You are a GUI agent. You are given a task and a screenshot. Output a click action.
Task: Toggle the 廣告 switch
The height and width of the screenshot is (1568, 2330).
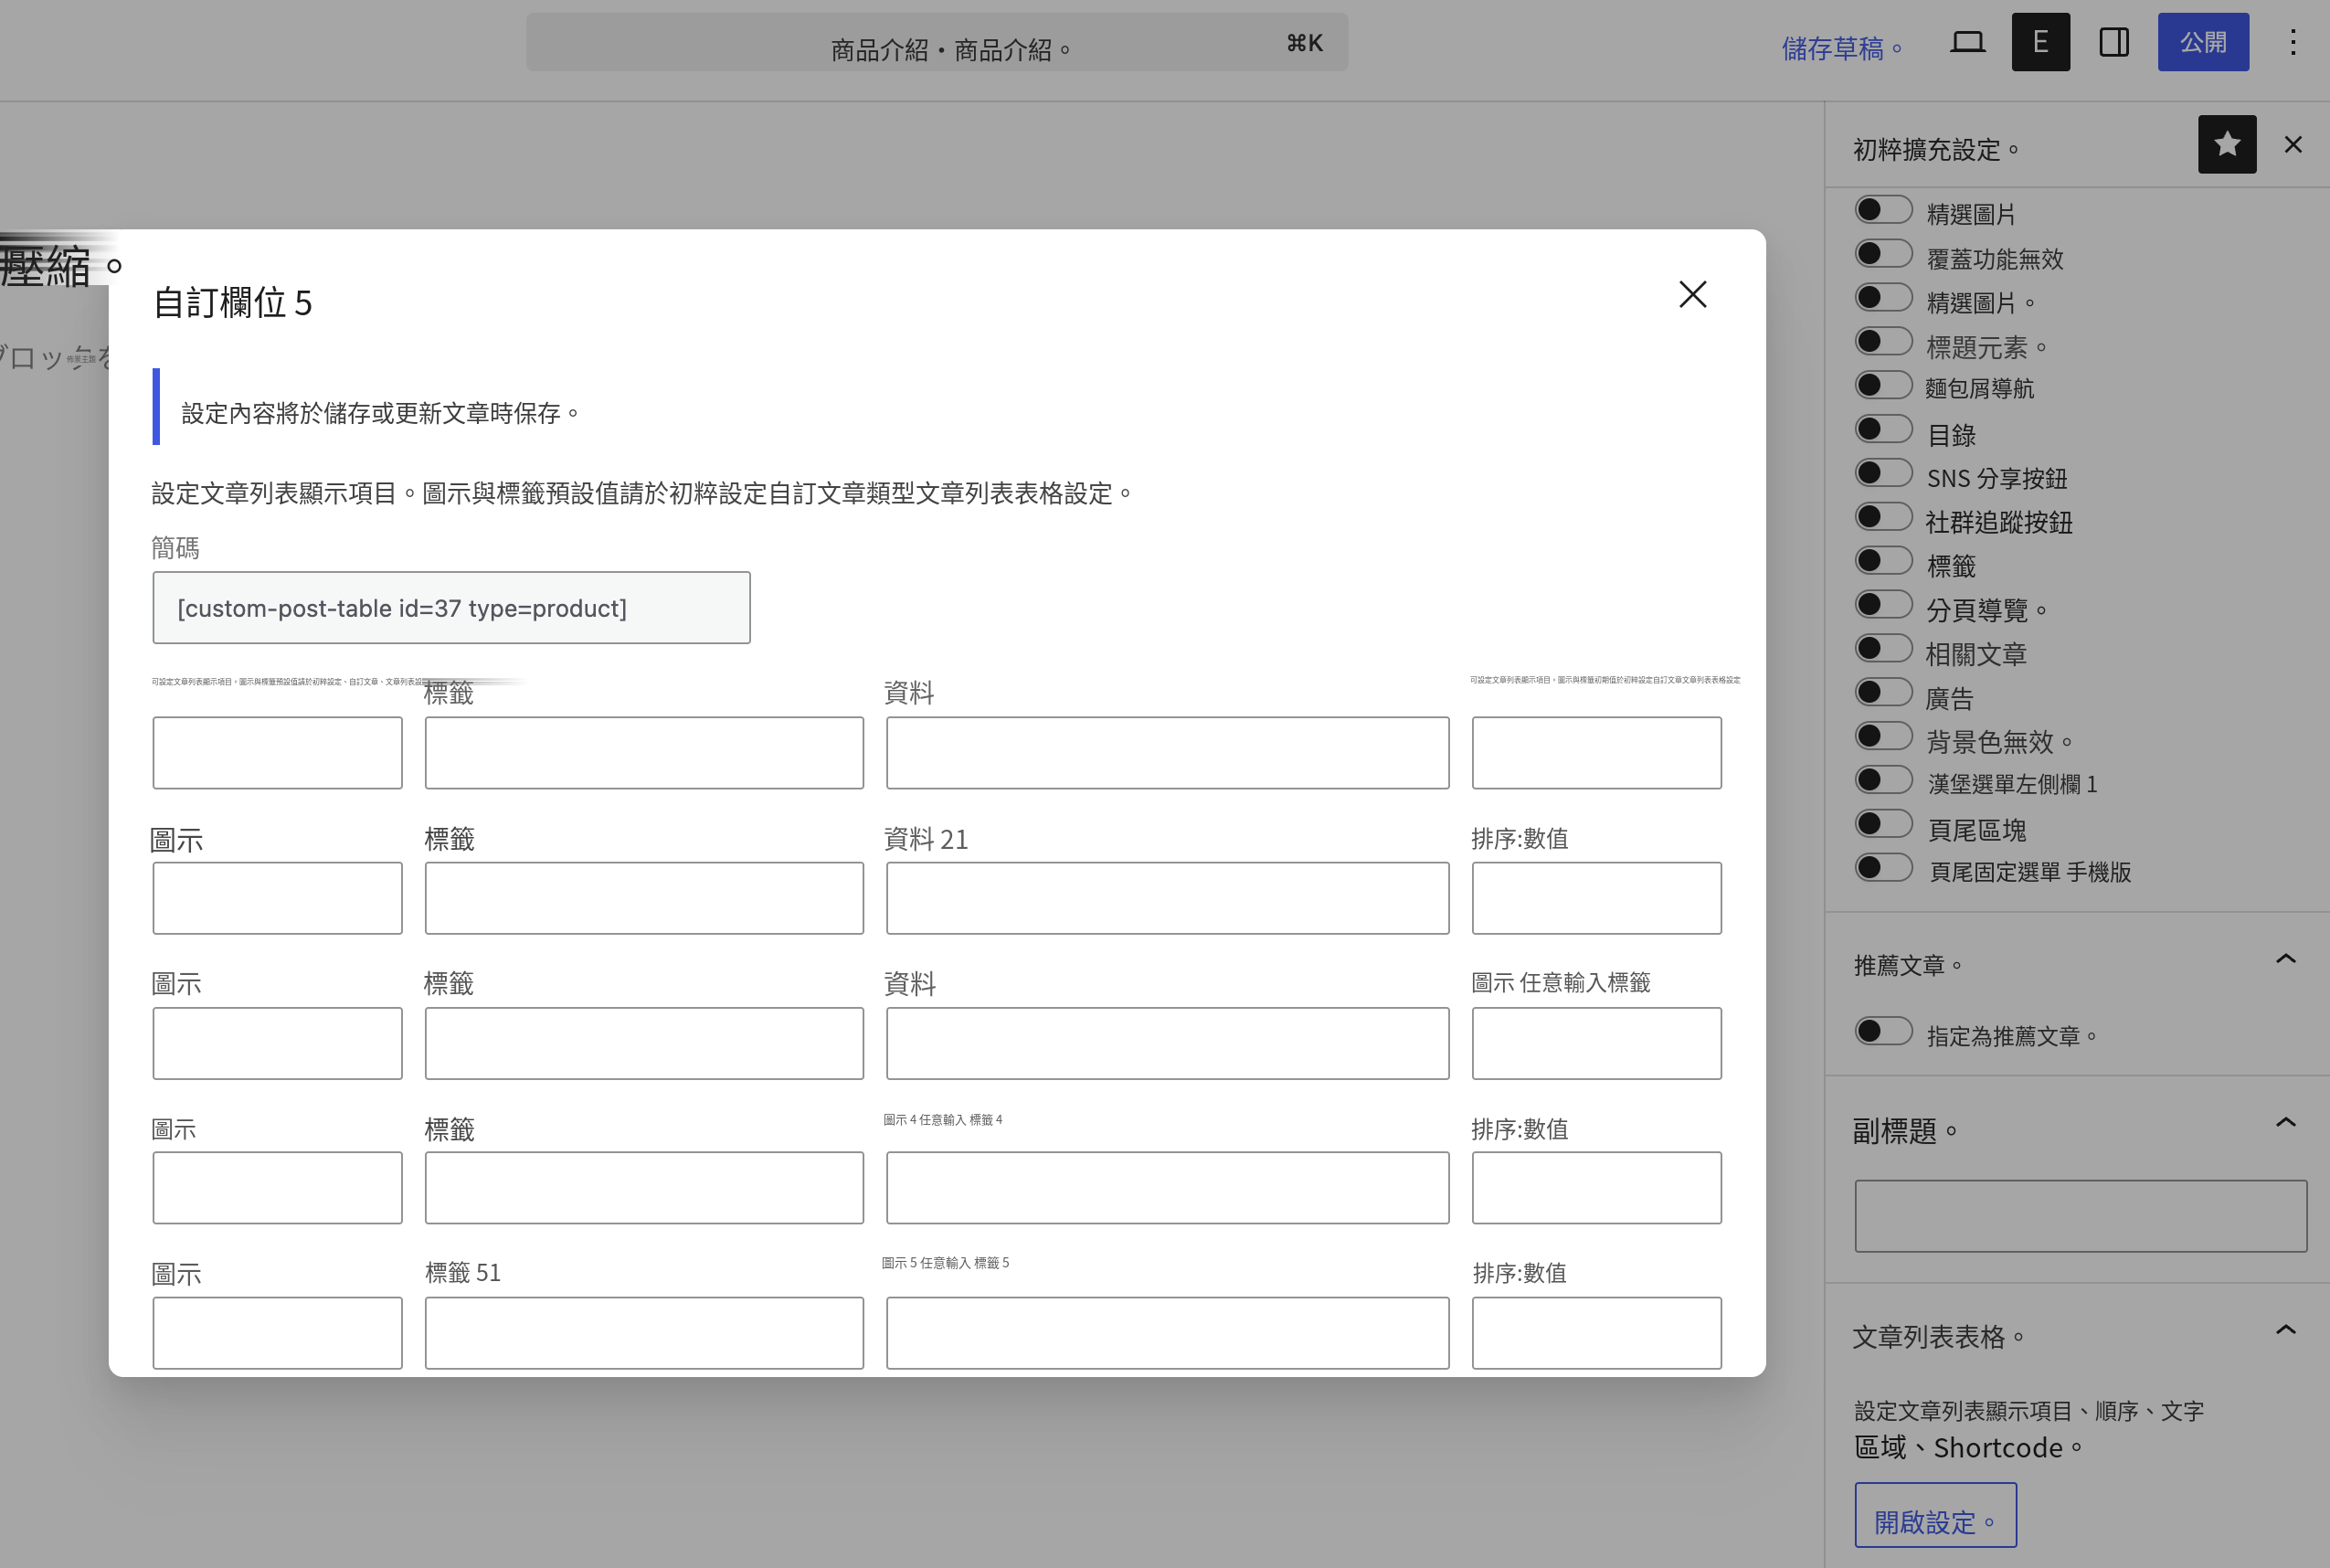tap(1883, 693)
